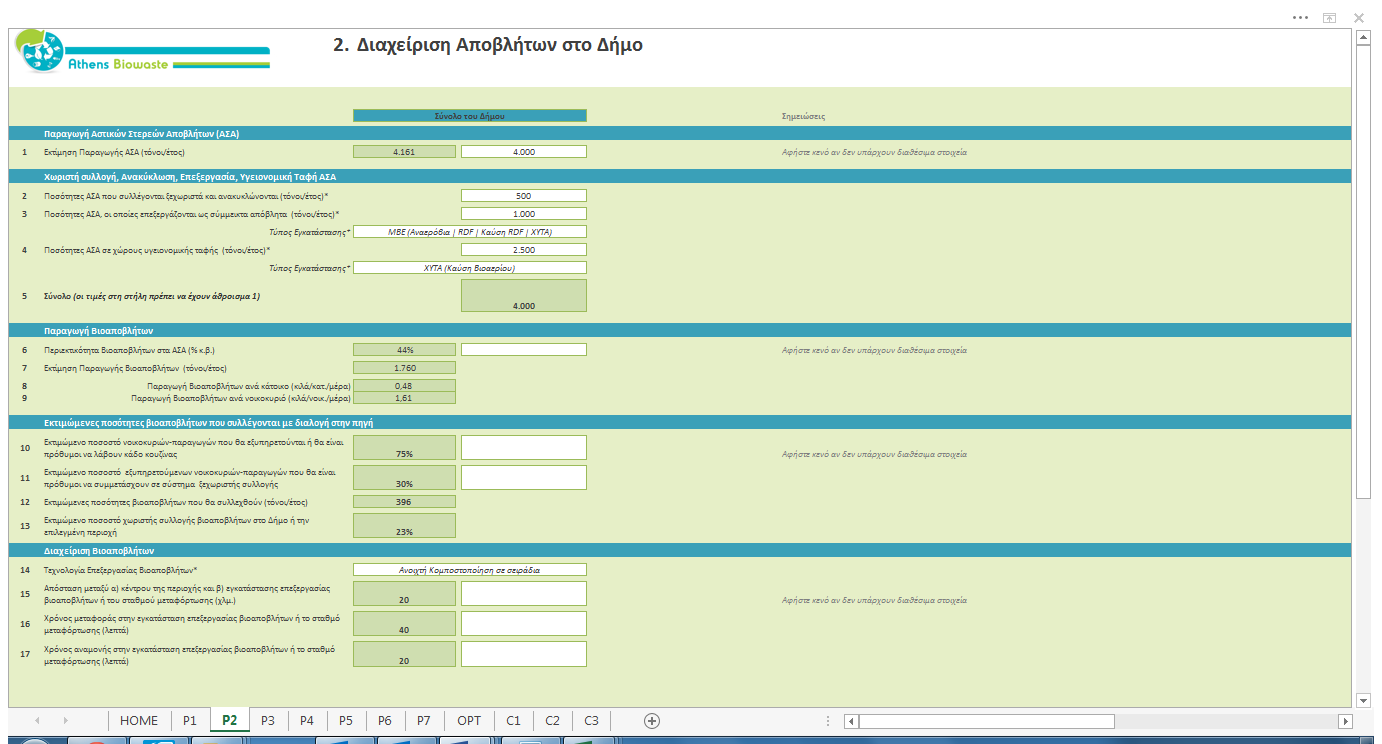Add a new sheet with plus icon
Image resolution: width=1382 pixels, height=744 pixels.
pos(652,720)
